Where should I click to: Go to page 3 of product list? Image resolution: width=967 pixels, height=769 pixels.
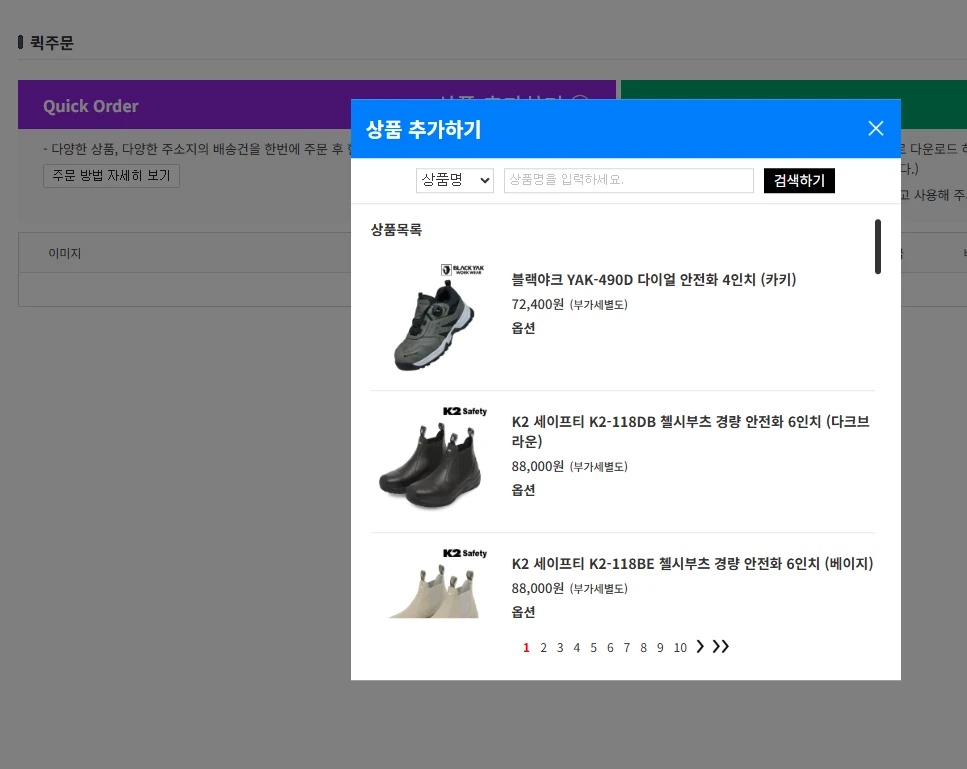(560, 648)
